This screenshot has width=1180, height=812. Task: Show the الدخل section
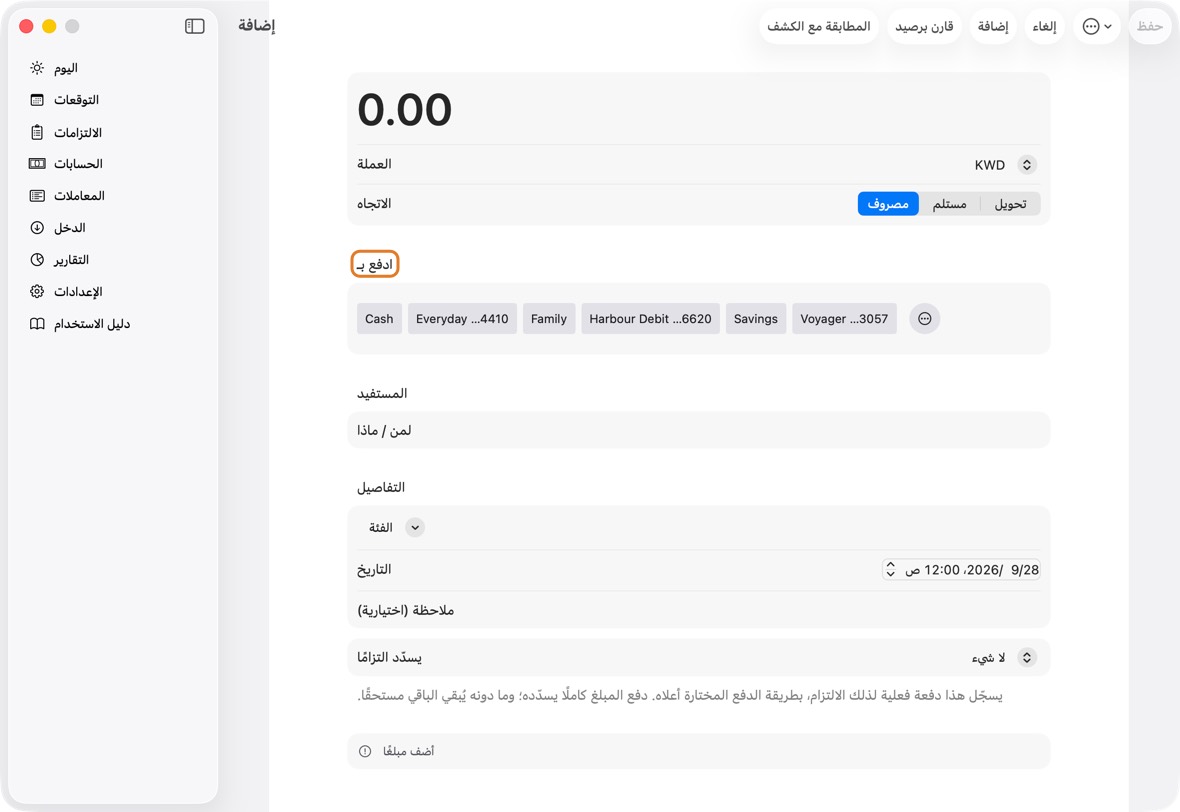coord(69,228)
